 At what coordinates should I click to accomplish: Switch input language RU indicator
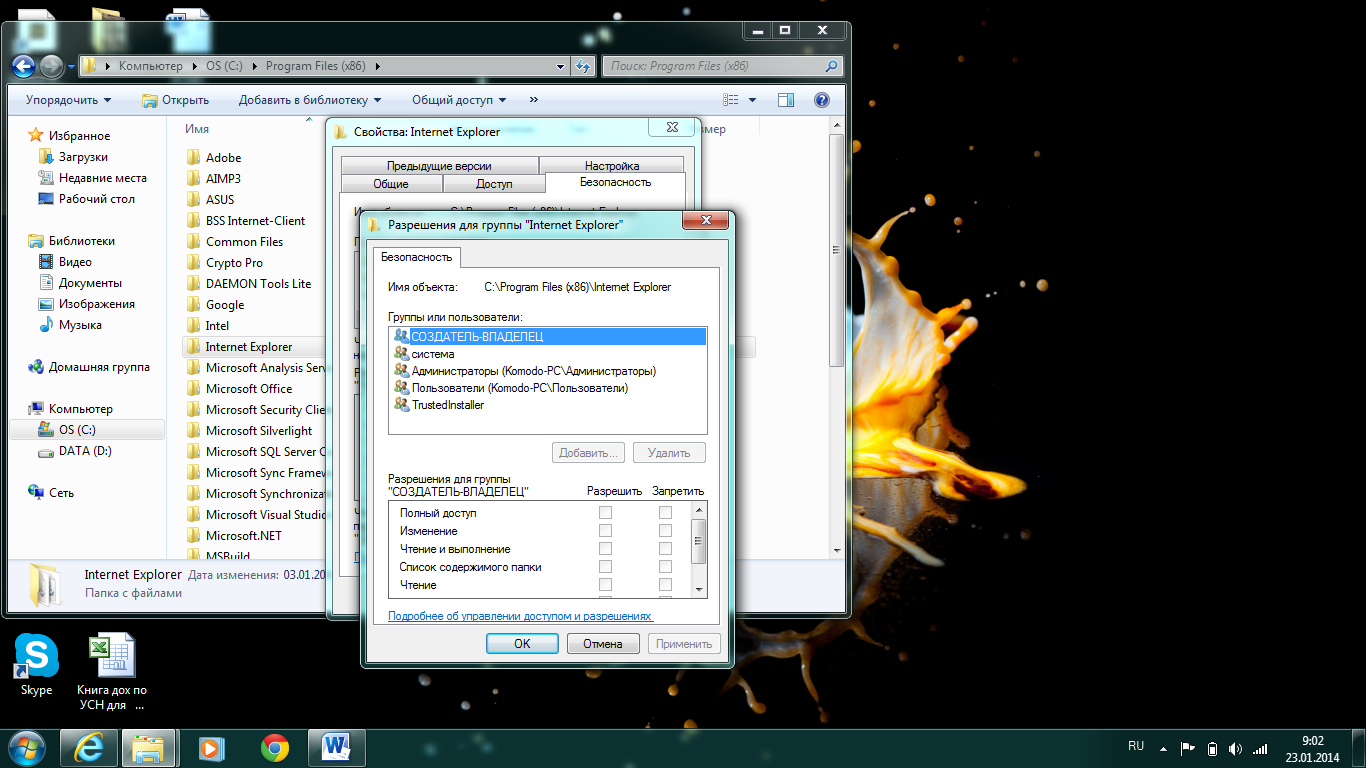1136,746
